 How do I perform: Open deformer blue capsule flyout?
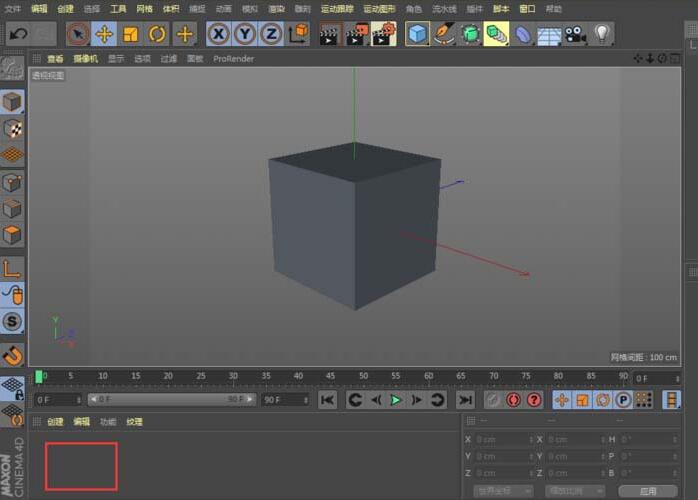tap(523, 34)
